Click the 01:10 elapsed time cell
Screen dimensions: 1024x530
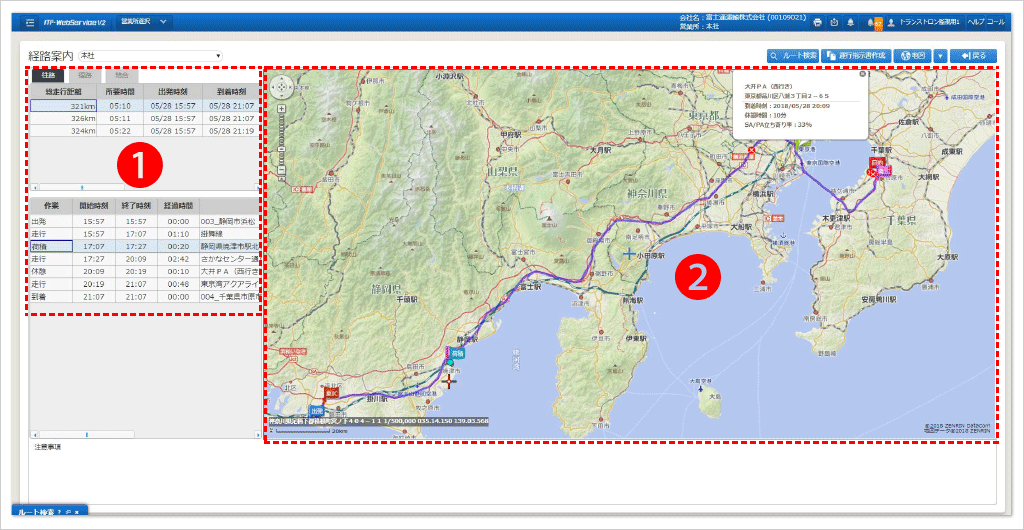[178, 234]
